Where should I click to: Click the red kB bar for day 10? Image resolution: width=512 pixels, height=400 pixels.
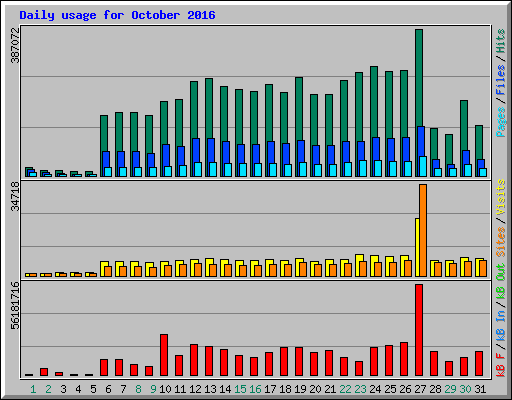pos(164,355)
